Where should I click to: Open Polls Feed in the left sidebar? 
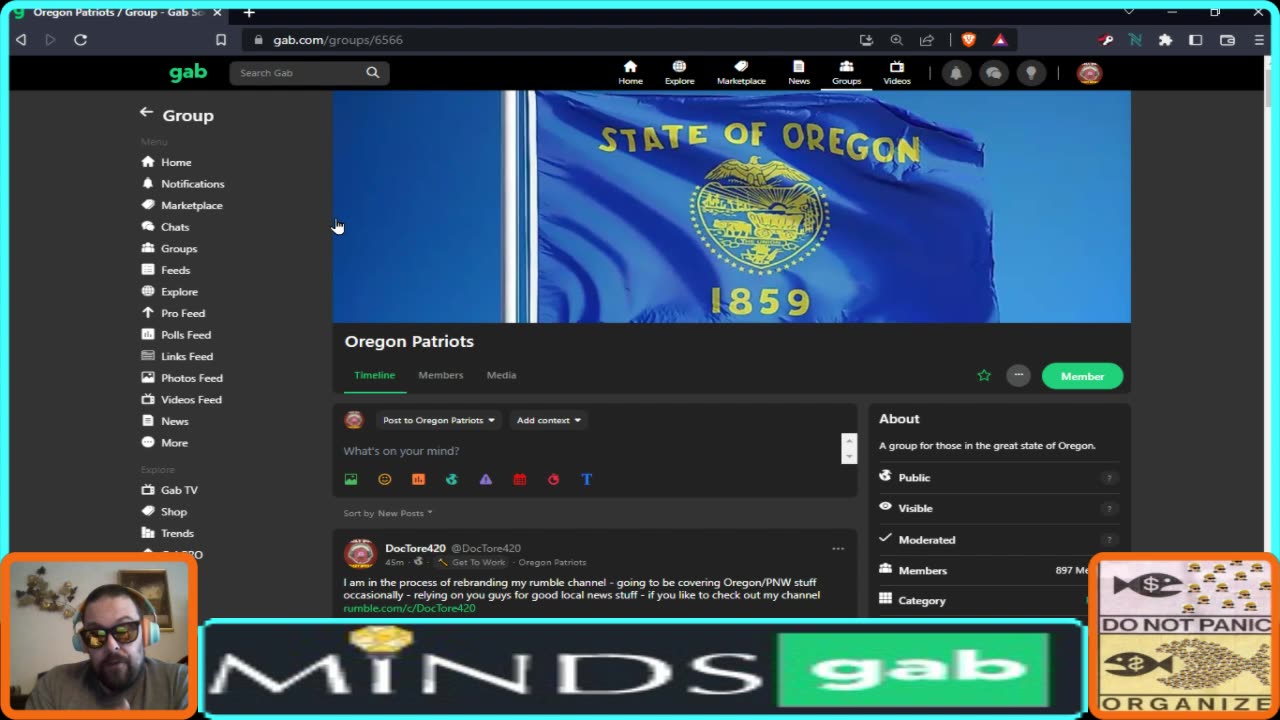176,335
